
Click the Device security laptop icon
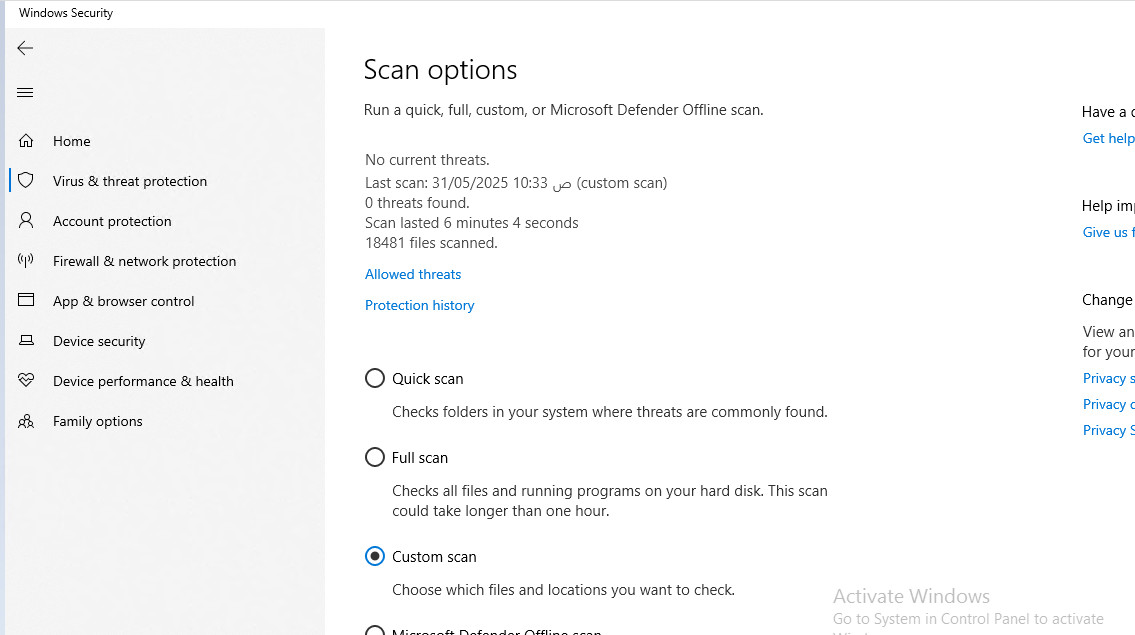pos(26,340)
